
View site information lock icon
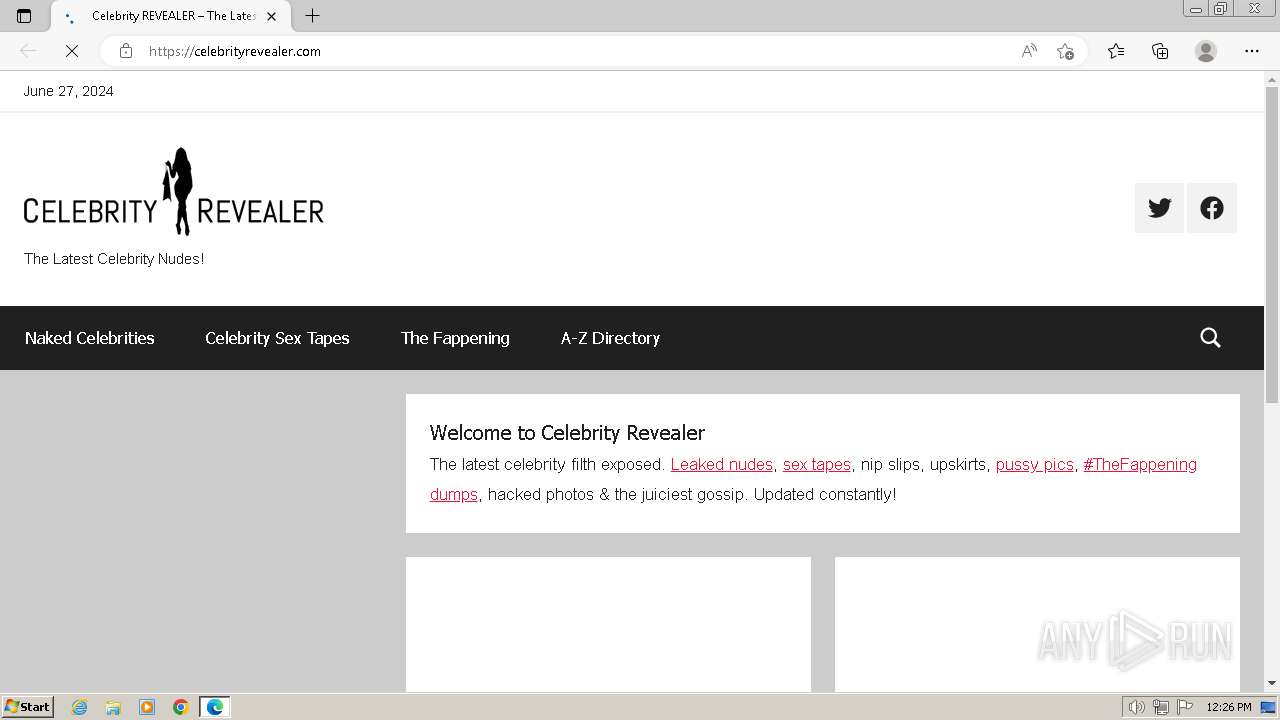(126, 51)
